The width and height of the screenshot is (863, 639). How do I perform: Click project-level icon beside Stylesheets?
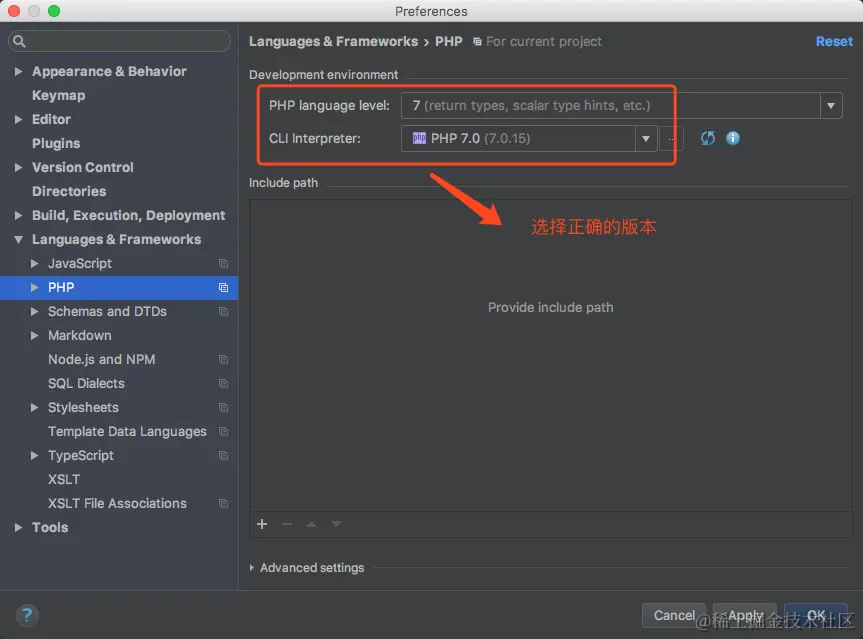[x=223, y=407]
